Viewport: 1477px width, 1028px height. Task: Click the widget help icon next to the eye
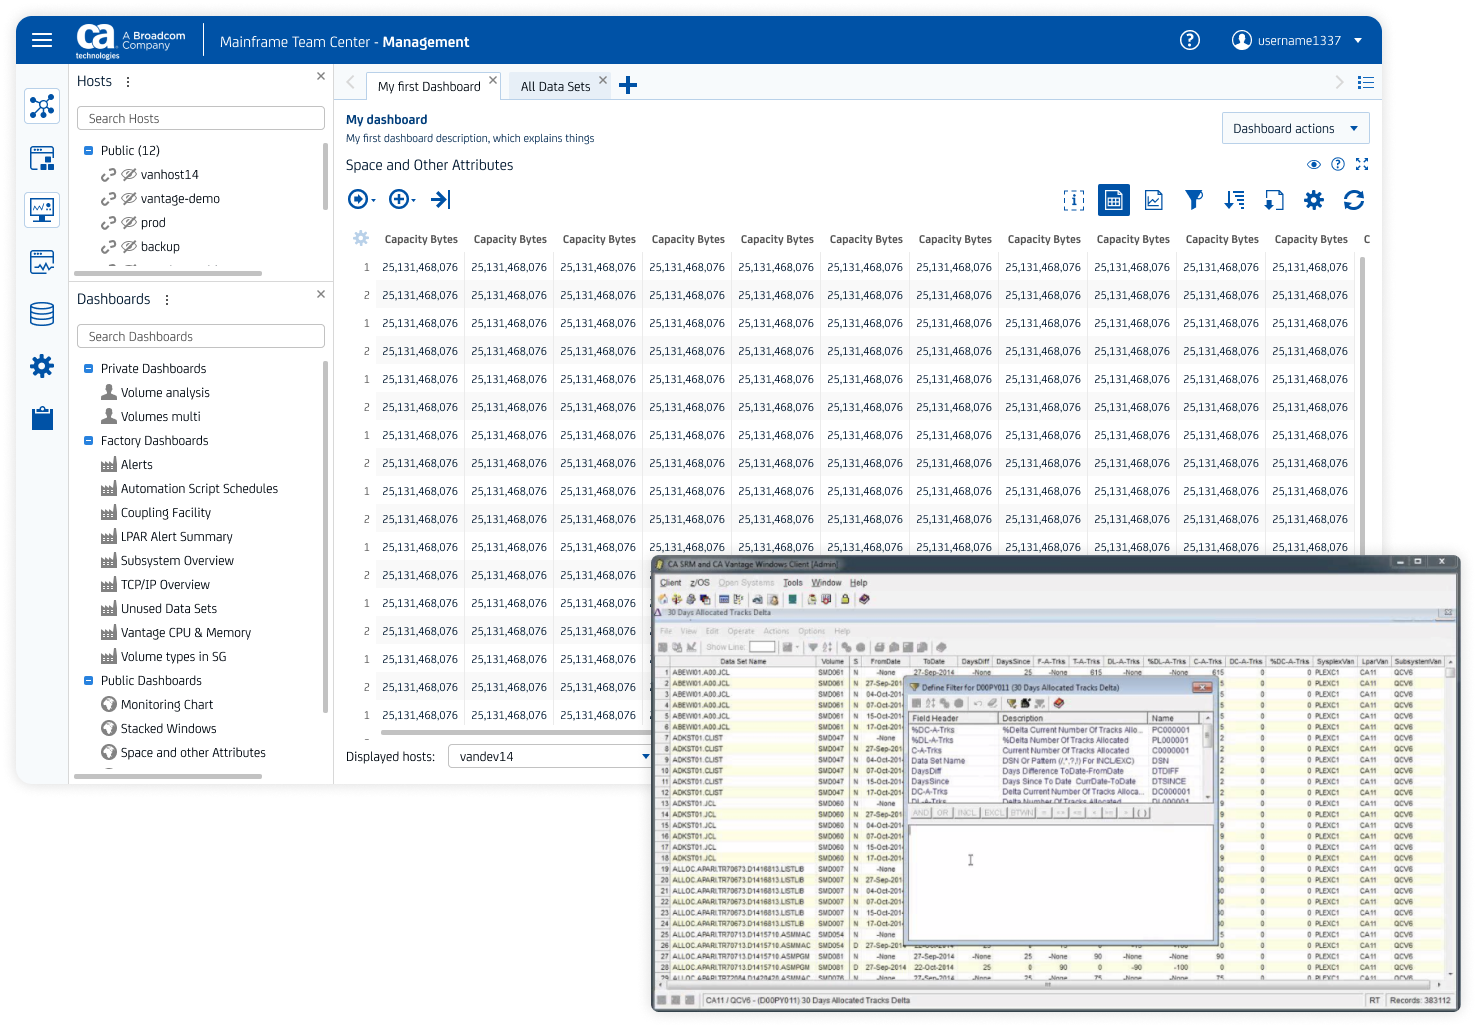1338,164
